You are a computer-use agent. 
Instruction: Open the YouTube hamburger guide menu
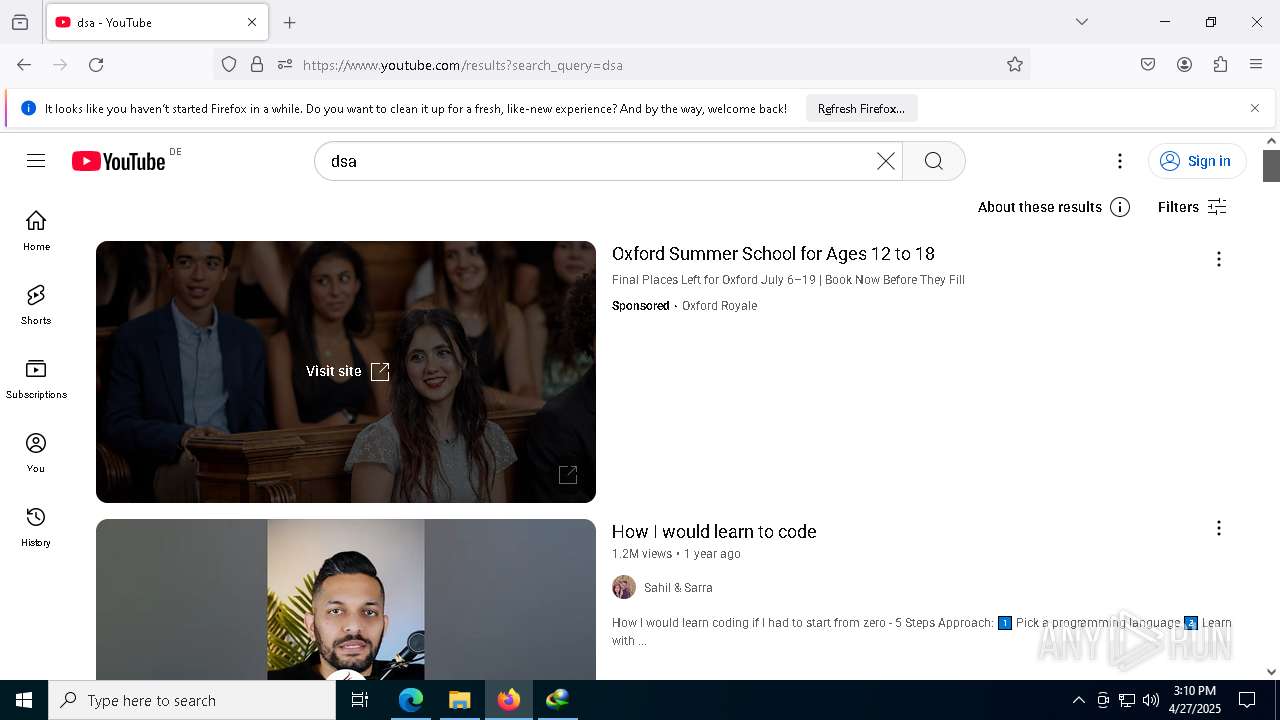[36, 161]
